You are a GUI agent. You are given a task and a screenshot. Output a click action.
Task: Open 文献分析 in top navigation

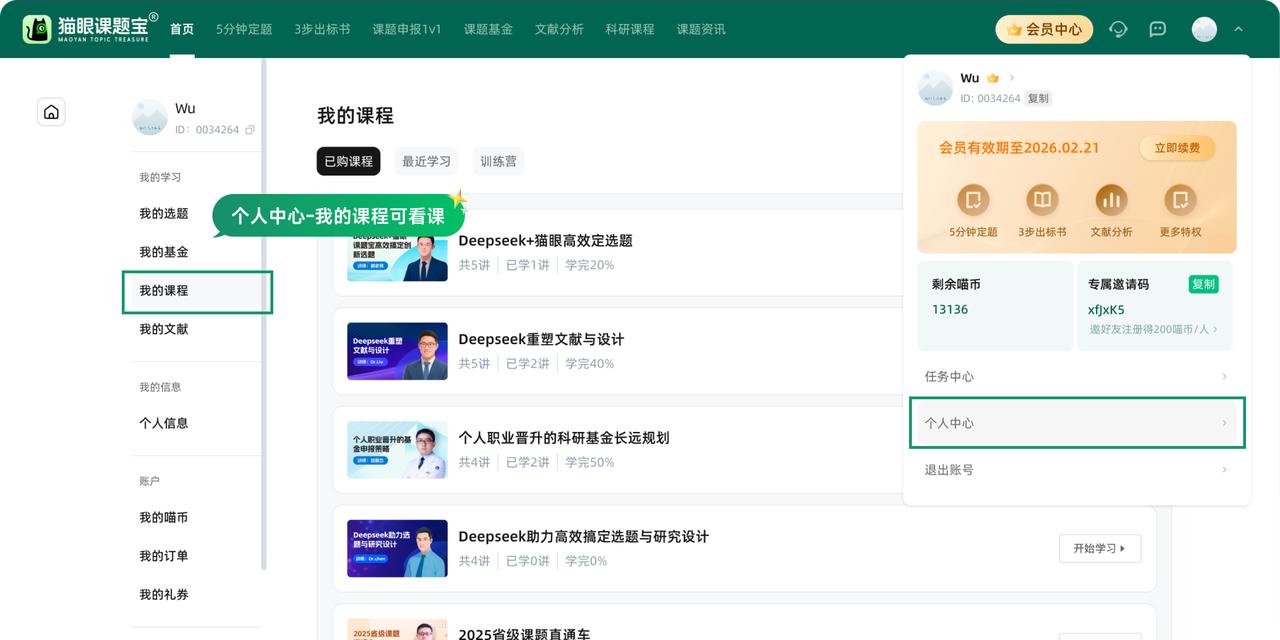tap(559, 29)
